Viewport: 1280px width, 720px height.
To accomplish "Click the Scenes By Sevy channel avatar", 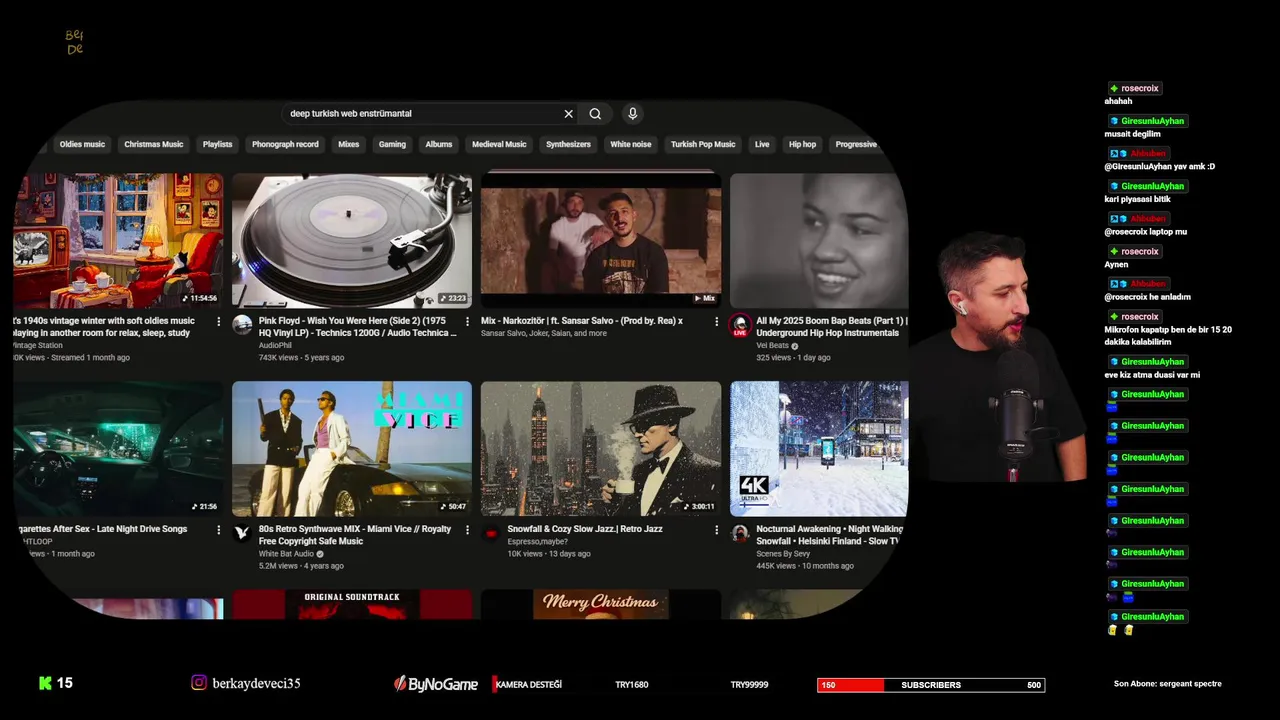I will pyautogui.click(x=740, y=533).
